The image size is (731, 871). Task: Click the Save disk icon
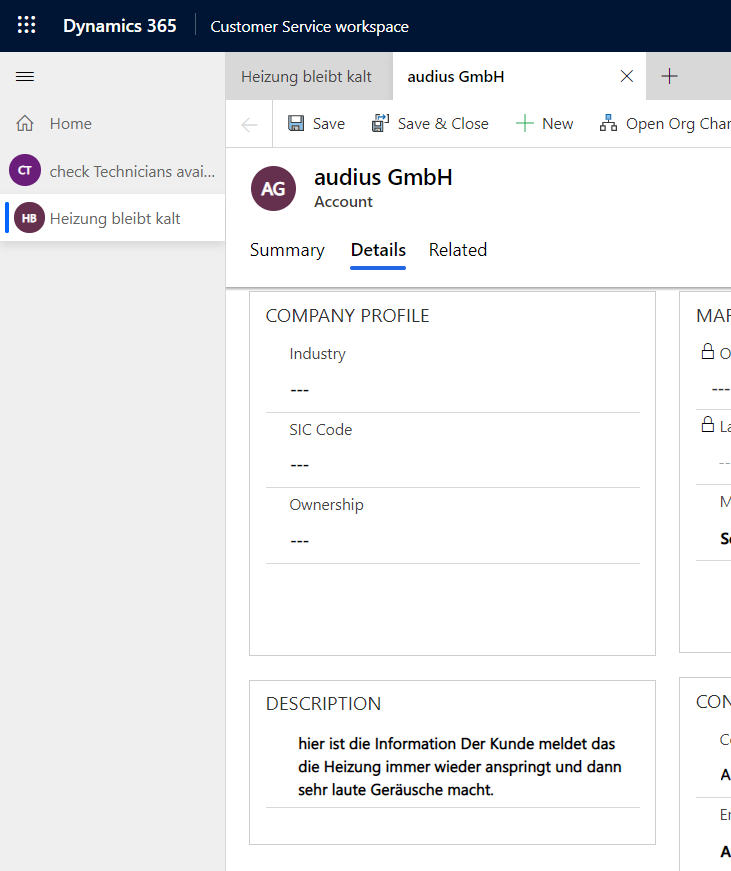(296, 124)
